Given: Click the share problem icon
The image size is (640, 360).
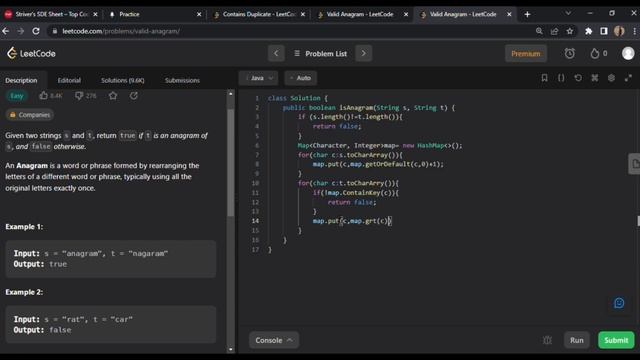Looking at the screenshot, I should [133, 96].
